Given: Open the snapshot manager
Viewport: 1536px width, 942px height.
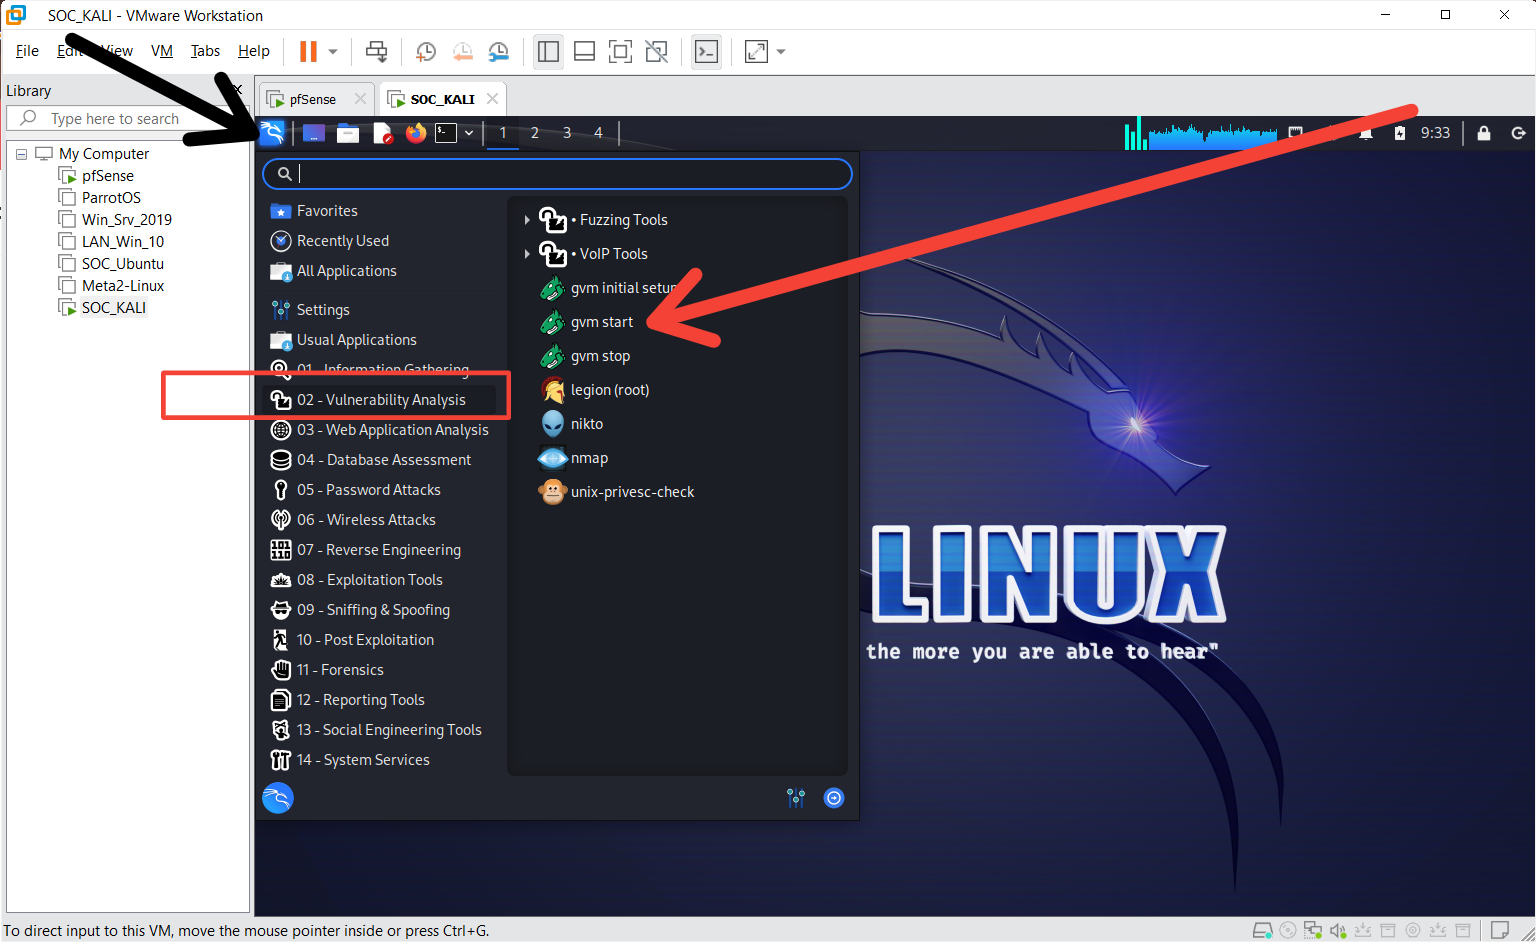Looking at the screenshot, I should (x=498, y=52).
